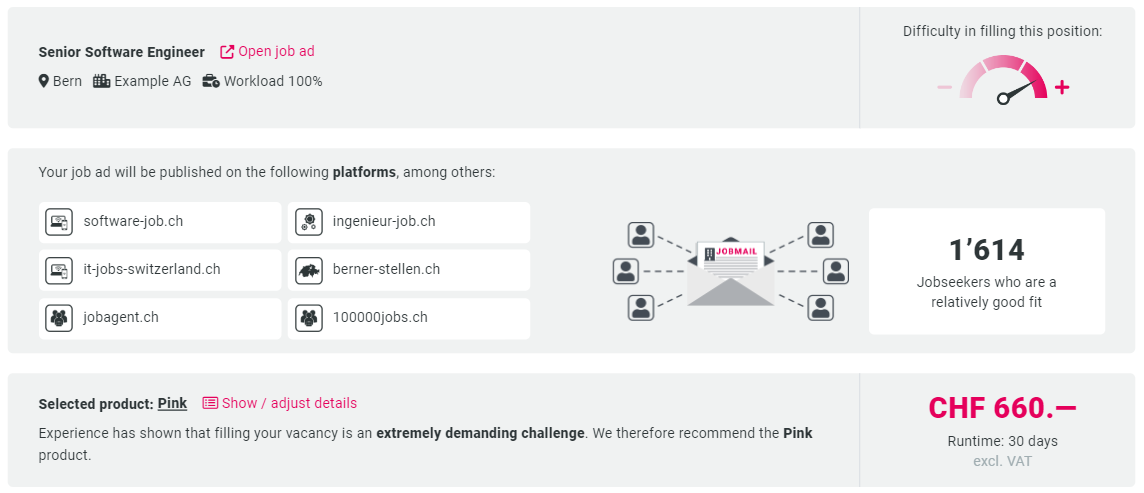Click the Example AG company building icon
Image resolution: width=1144 pixels, height=493 pixels.
pos(101,81)
